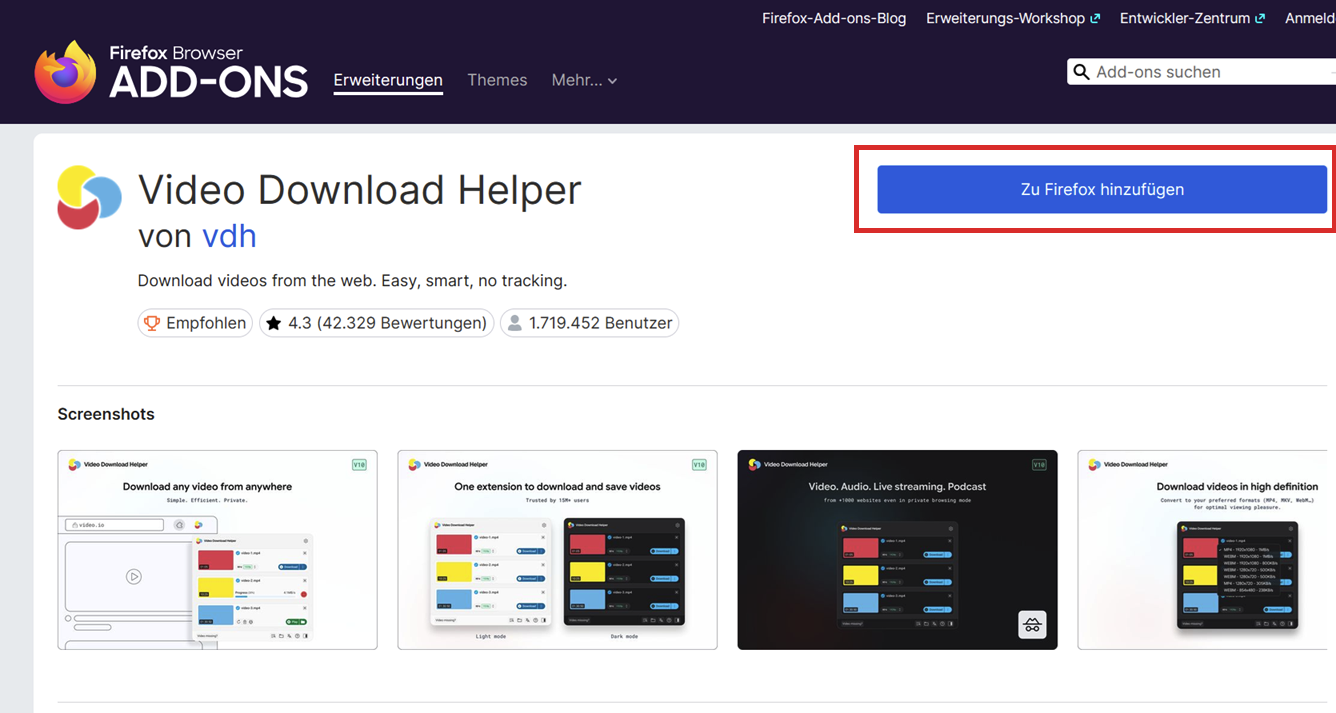The image size is (1336, 713).
Task: Click external-link icon after Entwickler-Zentrum
Action: pos(1260,18)
